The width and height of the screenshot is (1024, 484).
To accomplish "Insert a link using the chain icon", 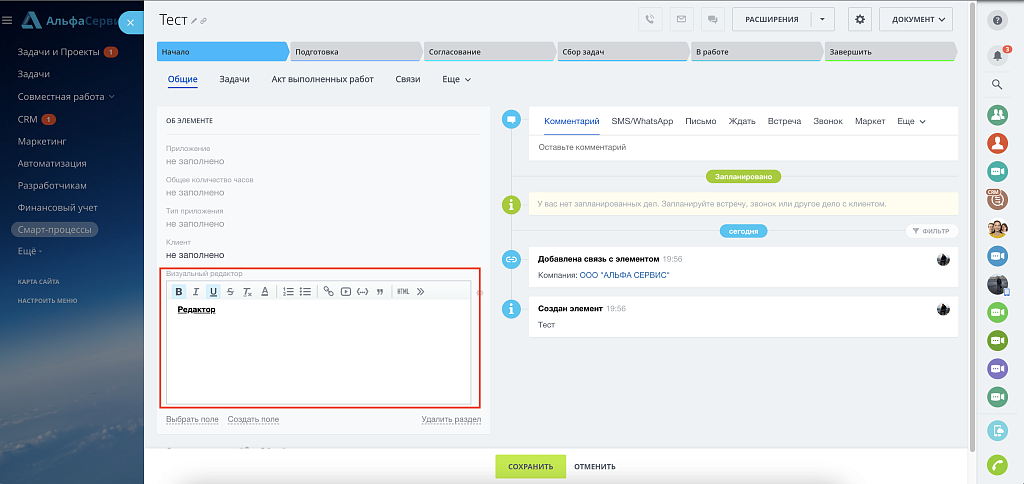I will click(x=328, y=292).
